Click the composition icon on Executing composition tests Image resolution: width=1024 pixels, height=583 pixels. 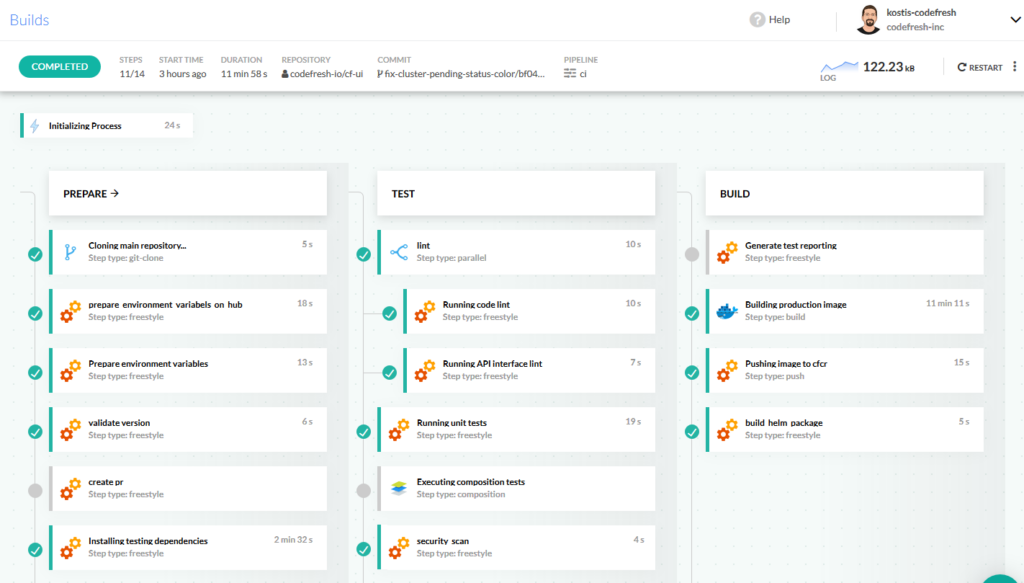[x=397, y=488]
